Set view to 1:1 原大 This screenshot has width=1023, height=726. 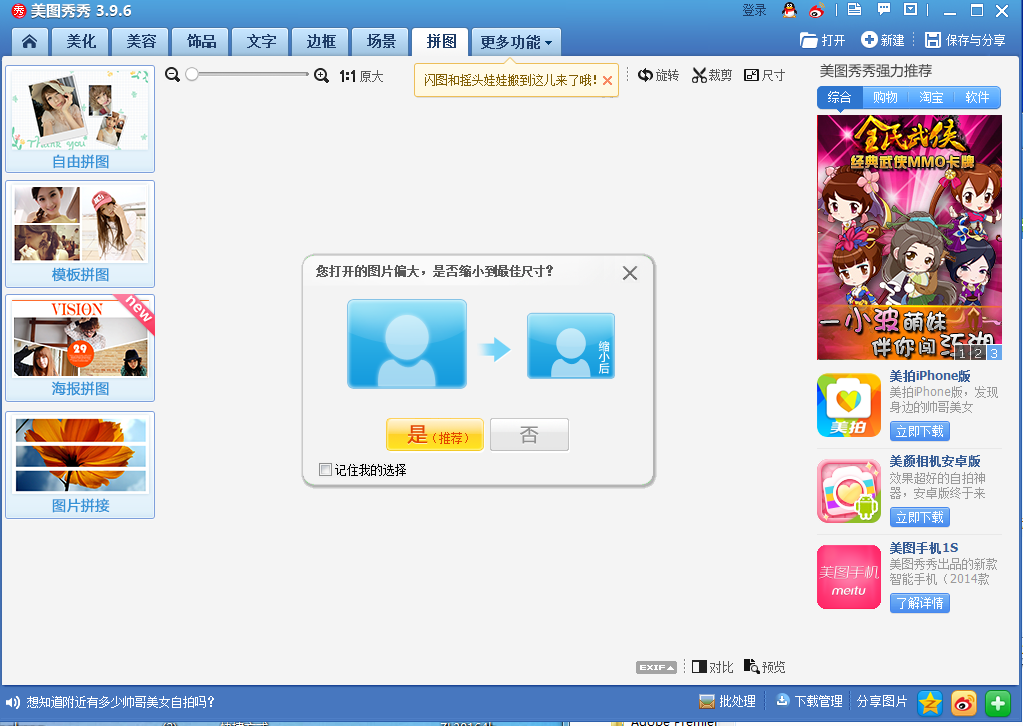coord(361,76)
